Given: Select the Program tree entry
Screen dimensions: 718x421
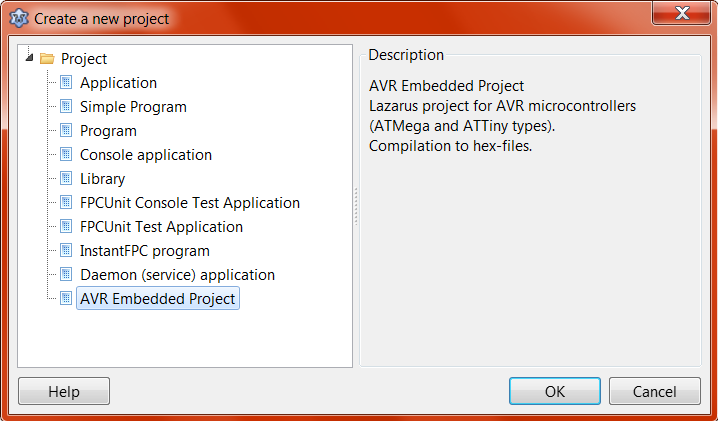Looking at the screenshot, I should (108, 131).
